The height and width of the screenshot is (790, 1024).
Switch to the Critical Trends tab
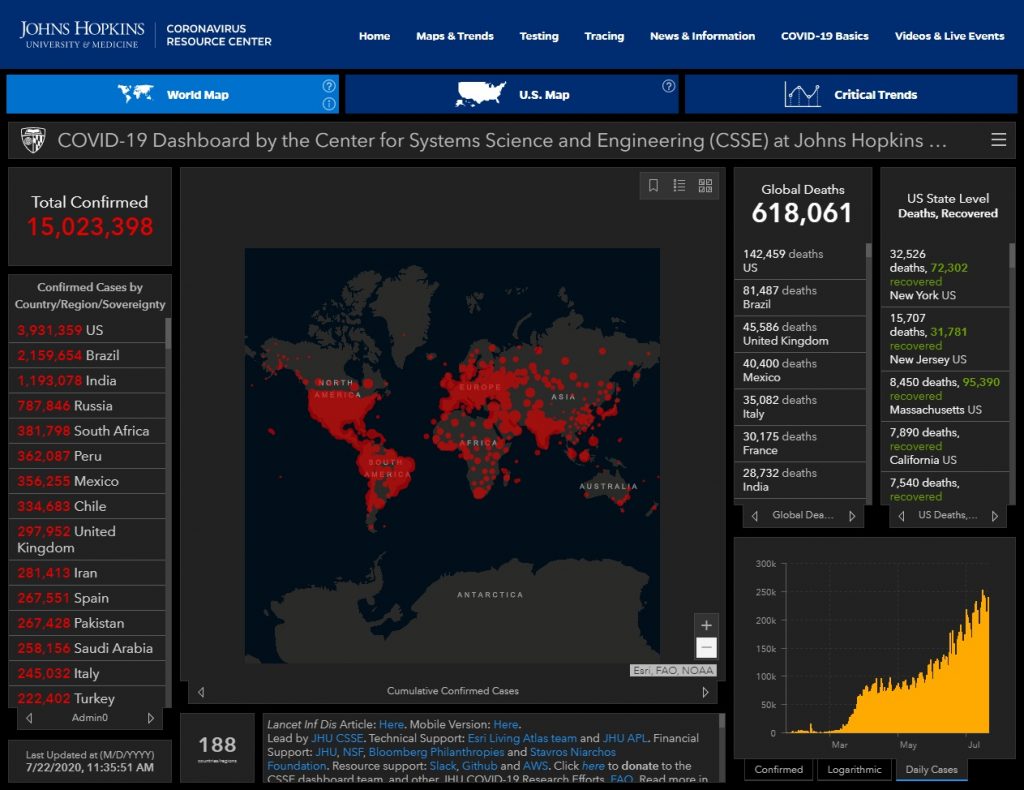[851, 94]
